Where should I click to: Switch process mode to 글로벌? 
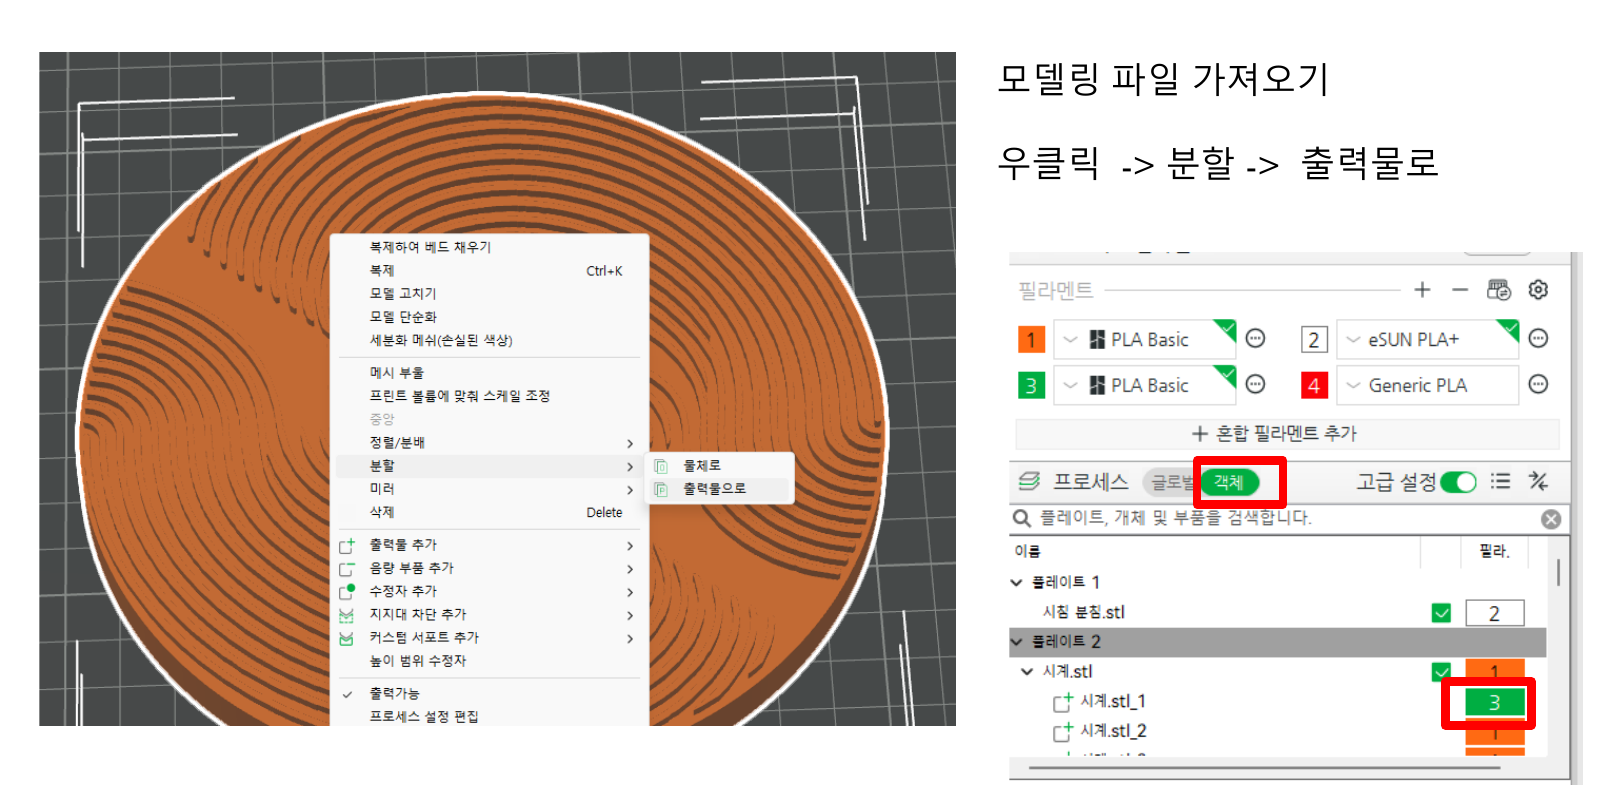[x=1170, y=482]
